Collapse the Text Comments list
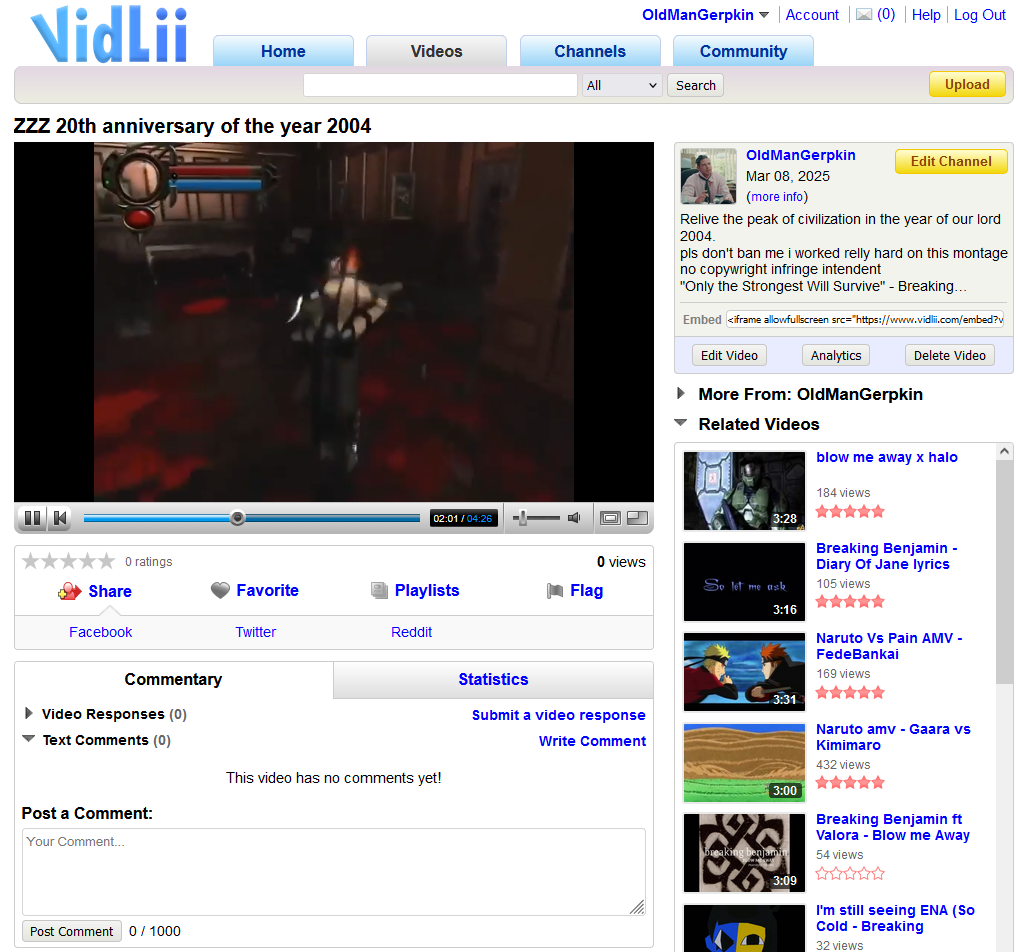1018x952 pixels. [x=29, y=738]
